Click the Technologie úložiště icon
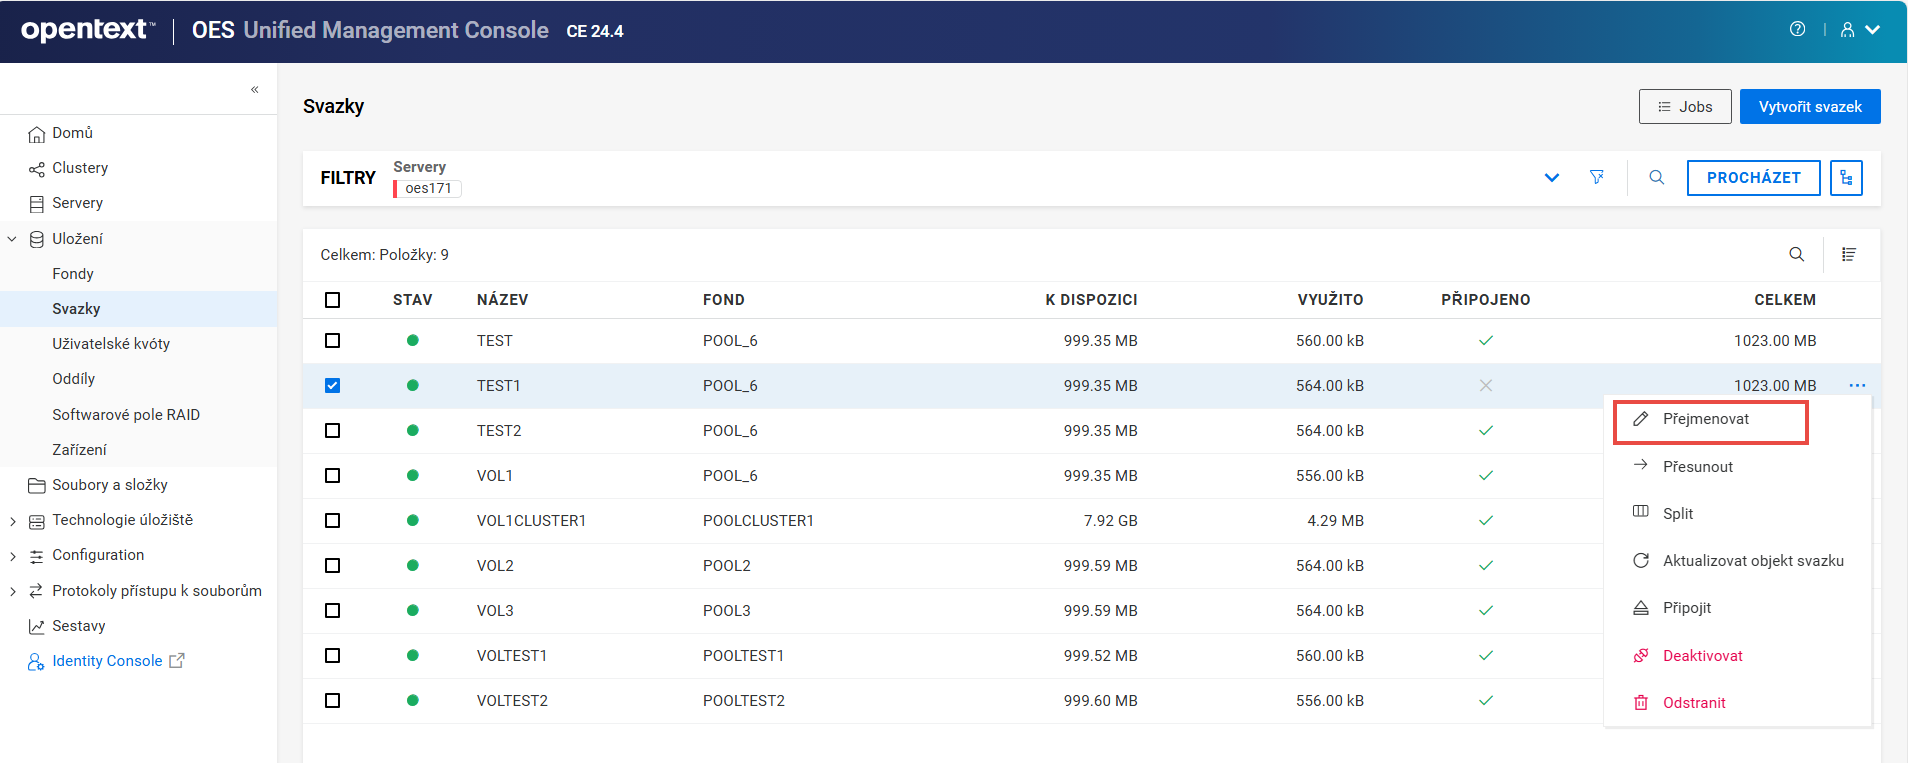This screenshot has height=763, width=1908. click(x=37, y=521)
